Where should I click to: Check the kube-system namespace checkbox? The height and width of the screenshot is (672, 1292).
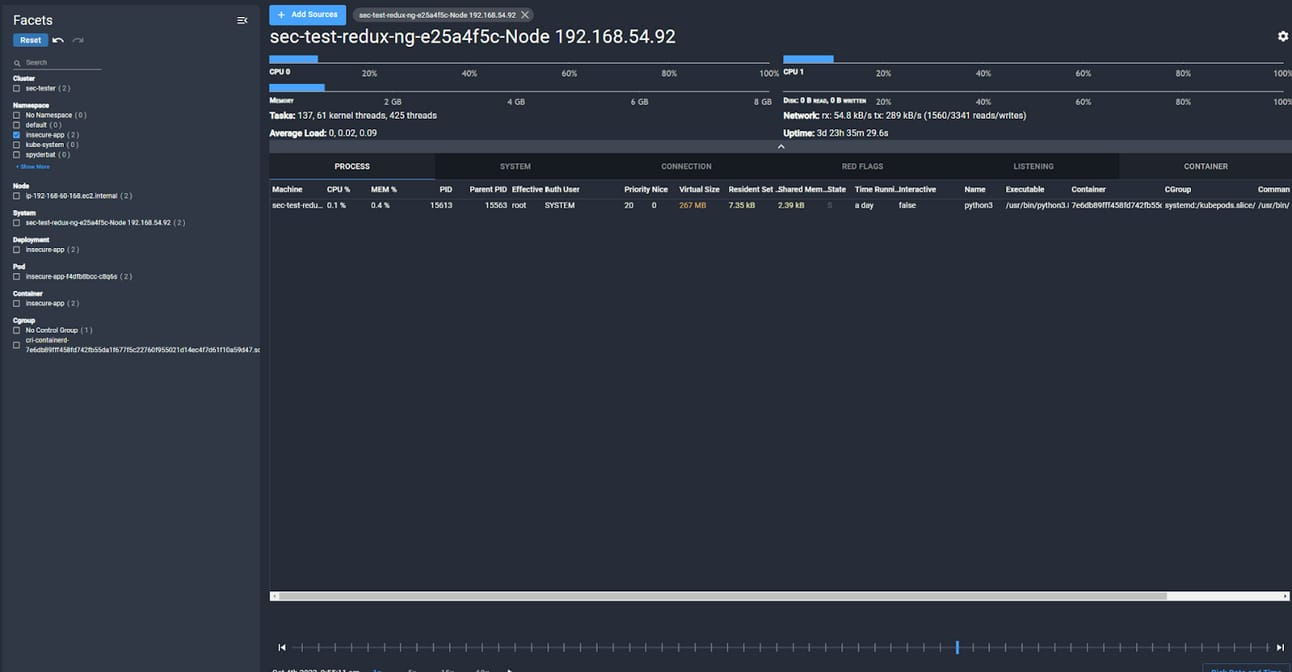[17, 145]
